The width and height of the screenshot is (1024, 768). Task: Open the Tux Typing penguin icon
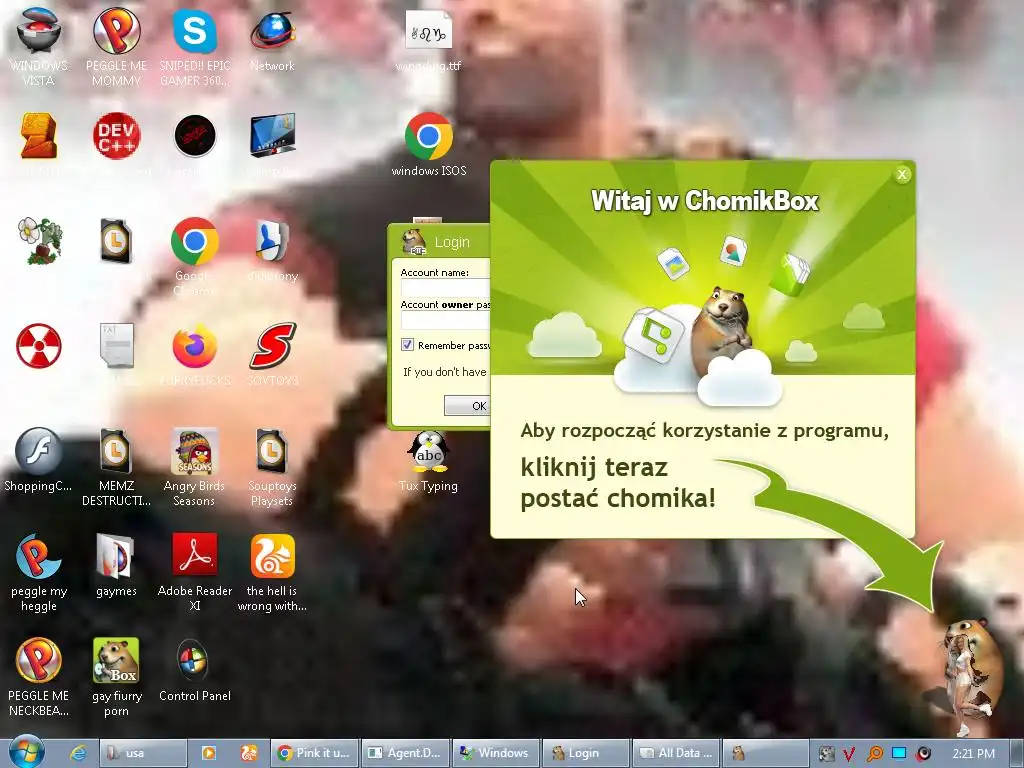pos(428,452)
